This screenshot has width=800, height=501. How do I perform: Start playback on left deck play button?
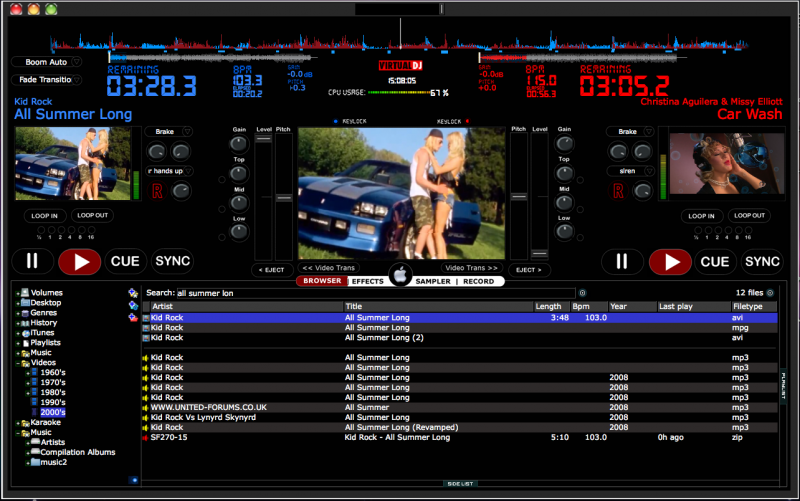pos(80,262)
